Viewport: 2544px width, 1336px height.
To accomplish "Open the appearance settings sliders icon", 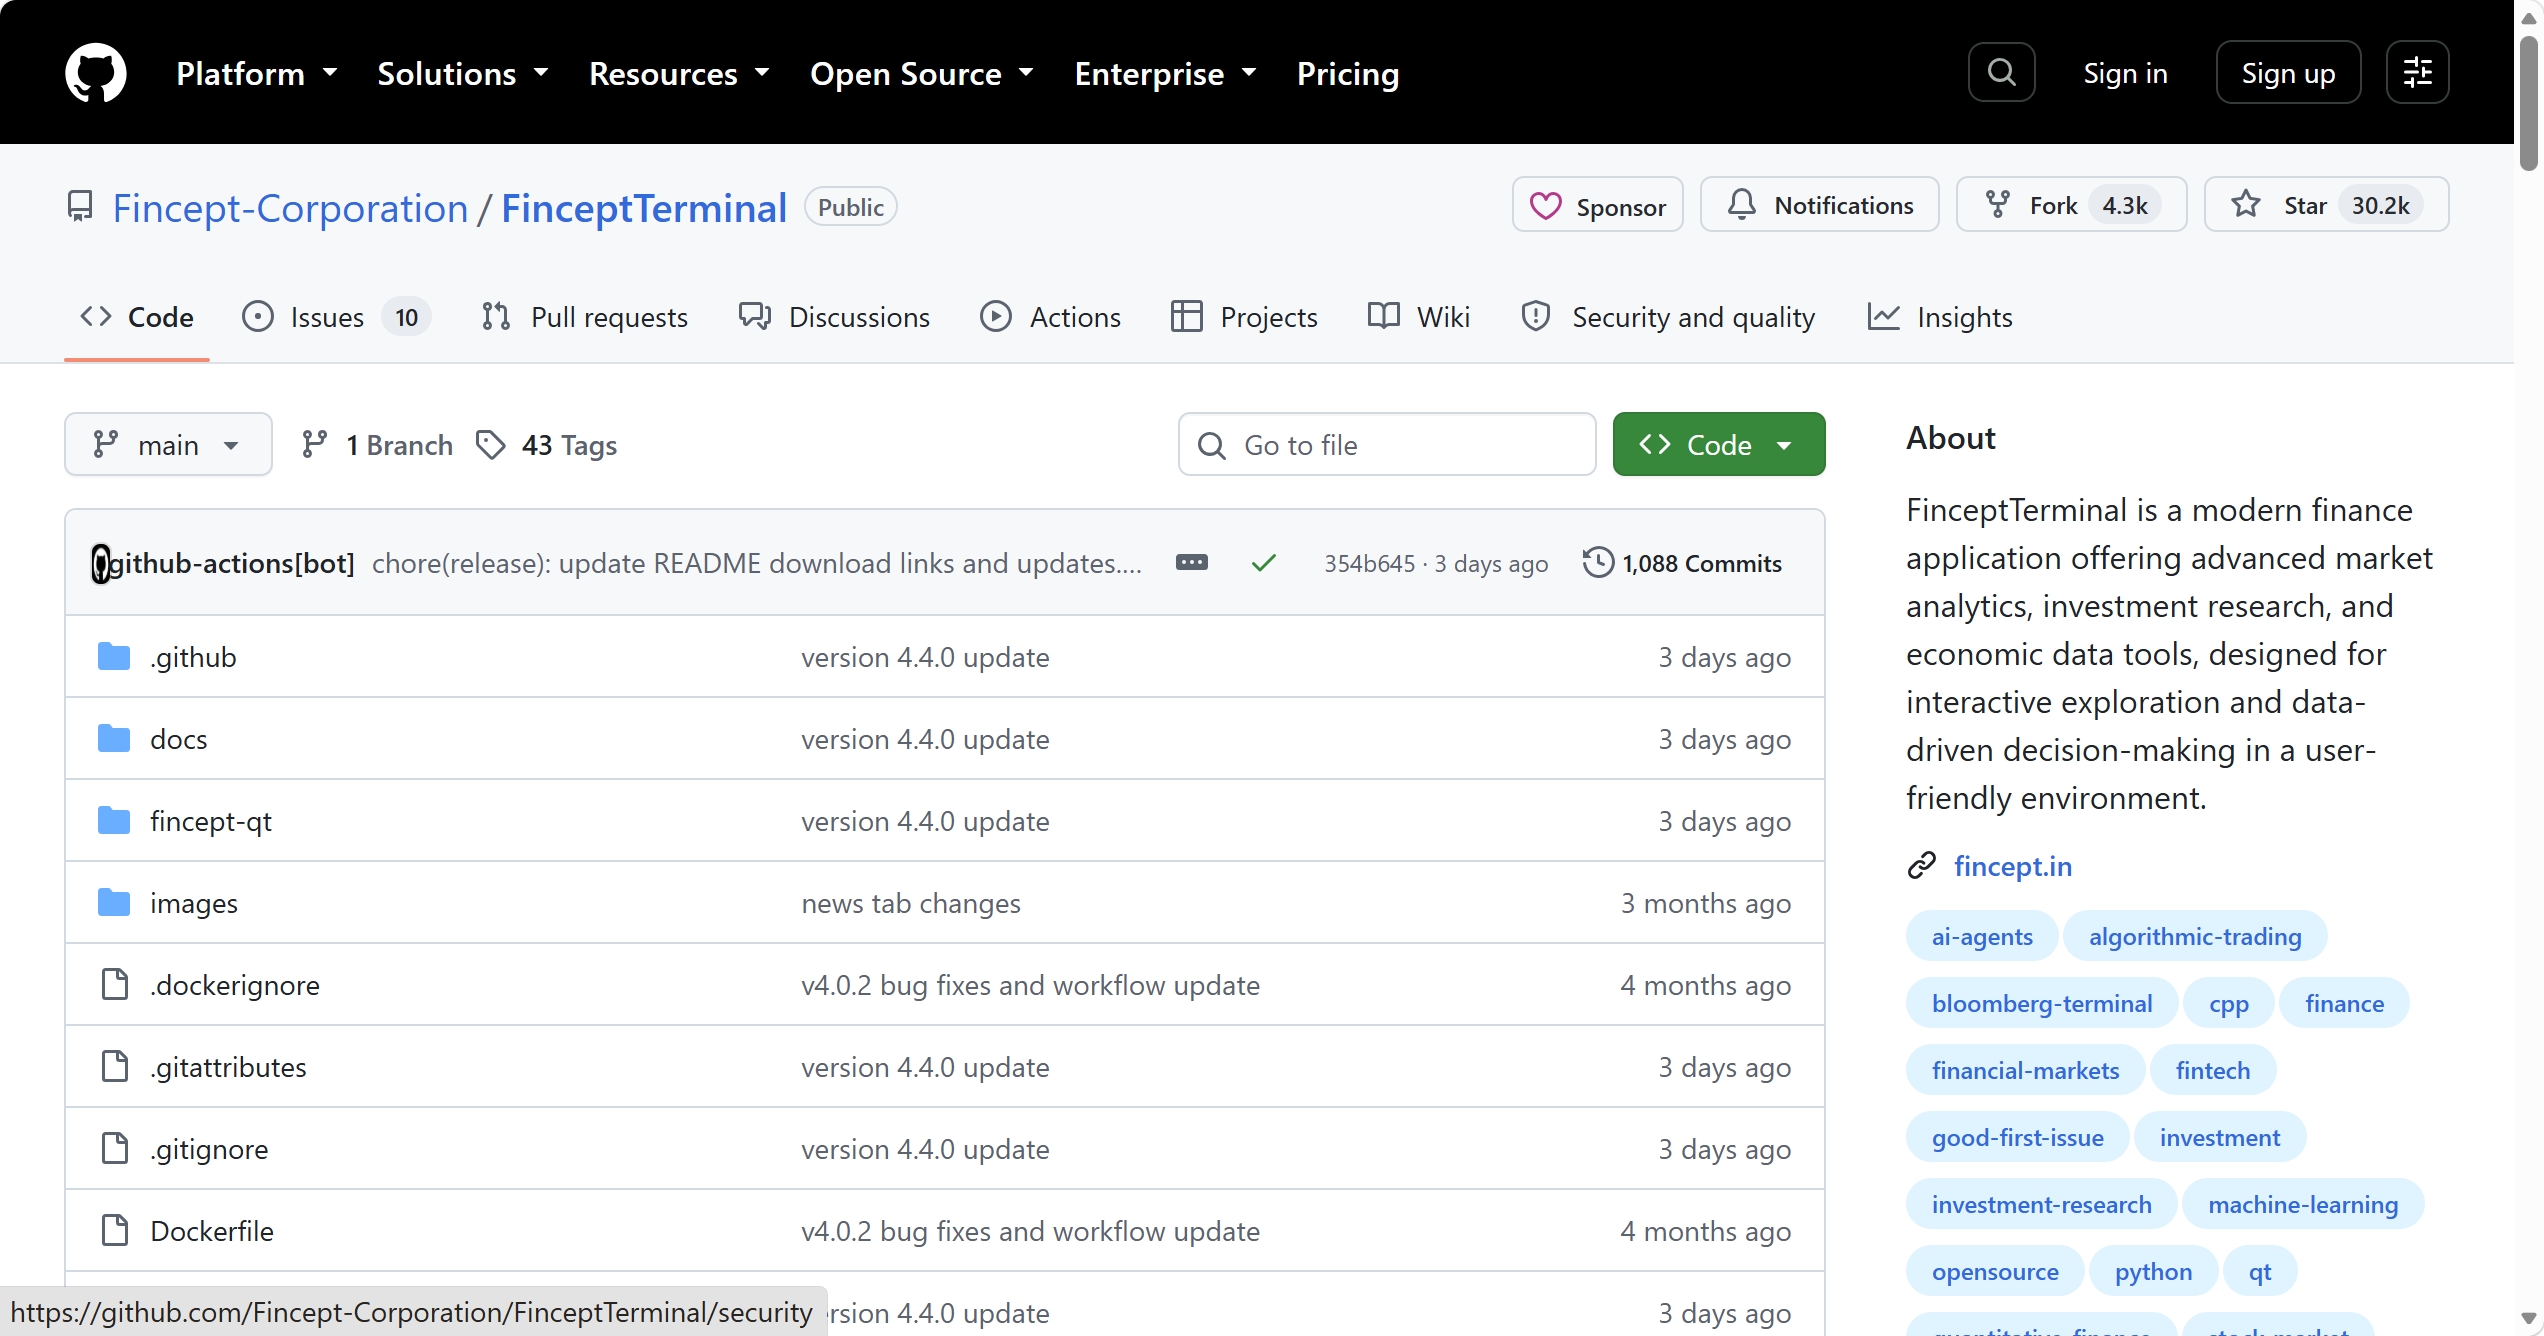I will (2417, 72).
